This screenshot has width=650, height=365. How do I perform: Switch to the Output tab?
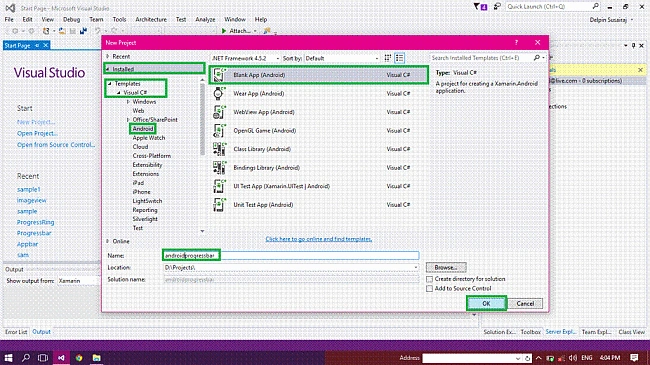point(41,332)
